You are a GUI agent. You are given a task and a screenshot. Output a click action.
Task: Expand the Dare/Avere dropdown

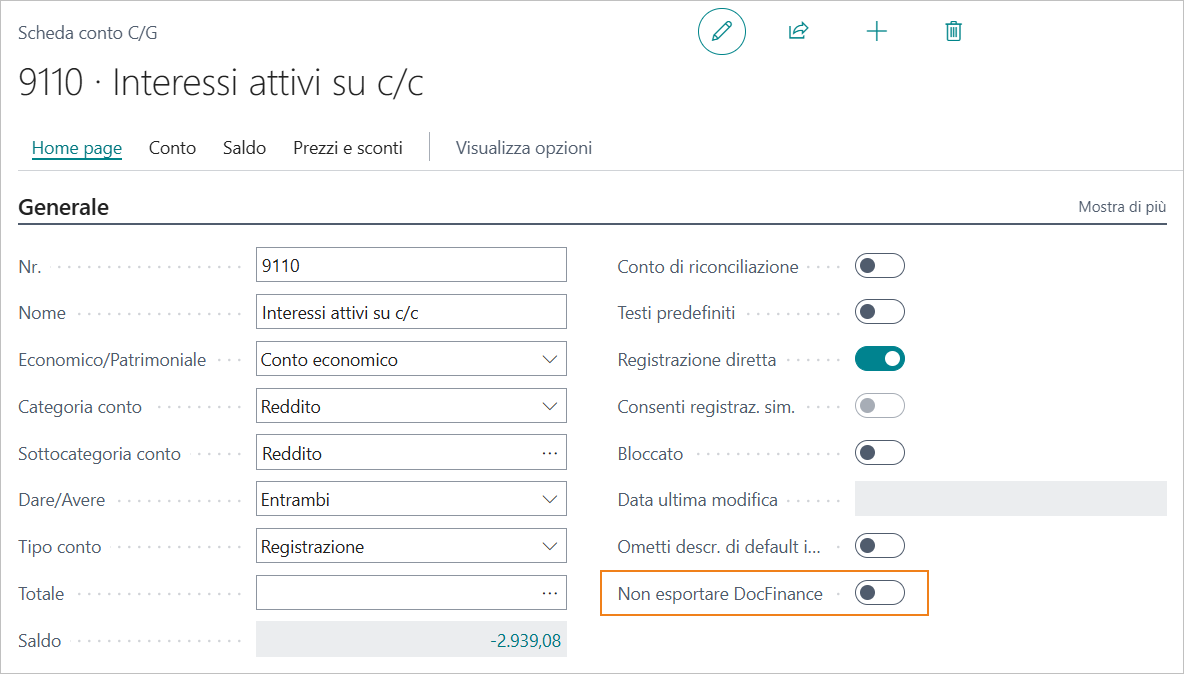(x=549, y=499)
